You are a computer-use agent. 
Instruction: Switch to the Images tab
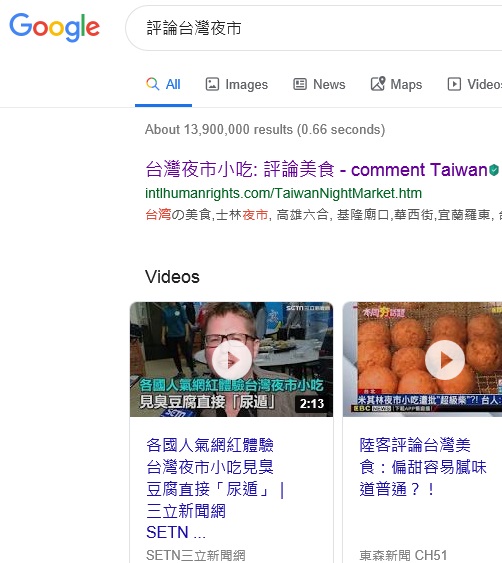[237, 84]
